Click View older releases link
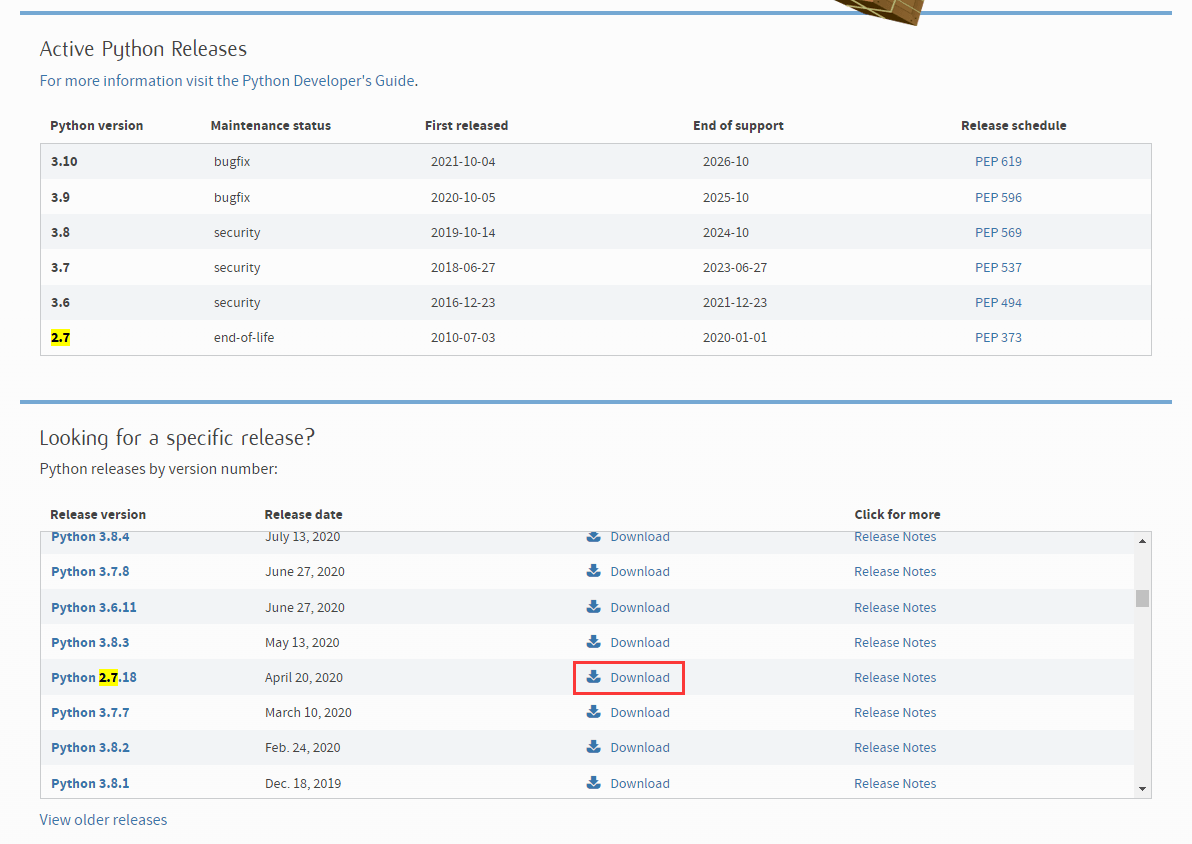1192x844 pixels. tap(103, 820)
